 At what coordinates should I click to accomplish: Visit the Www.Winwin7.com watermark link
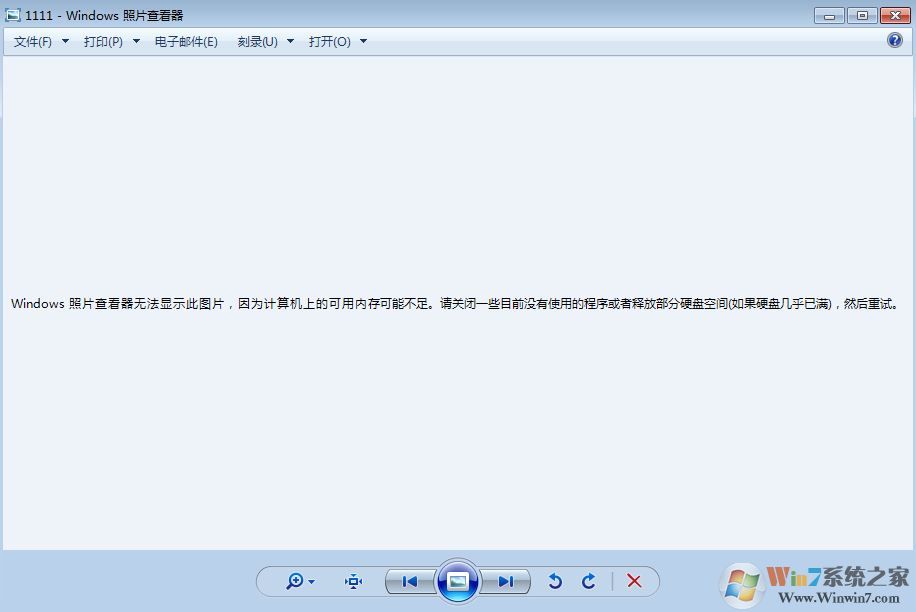[x=836, y=595]
